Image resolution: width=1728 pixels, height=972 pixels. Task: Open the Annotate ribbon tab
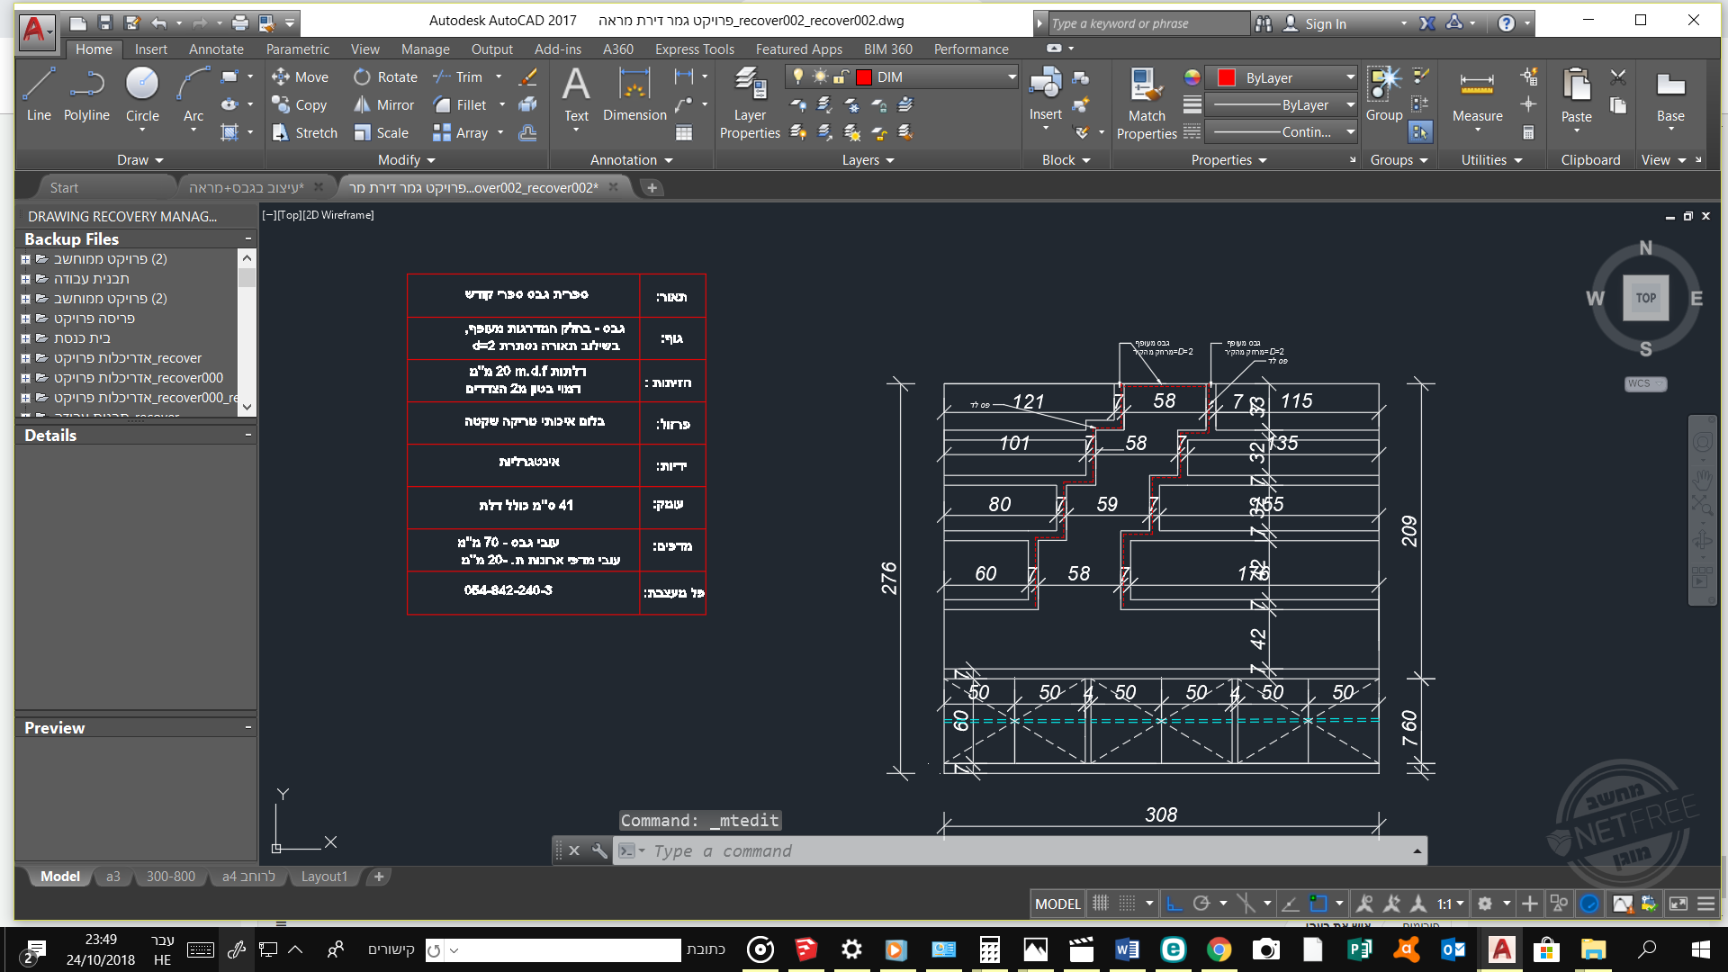pos(216,49)
